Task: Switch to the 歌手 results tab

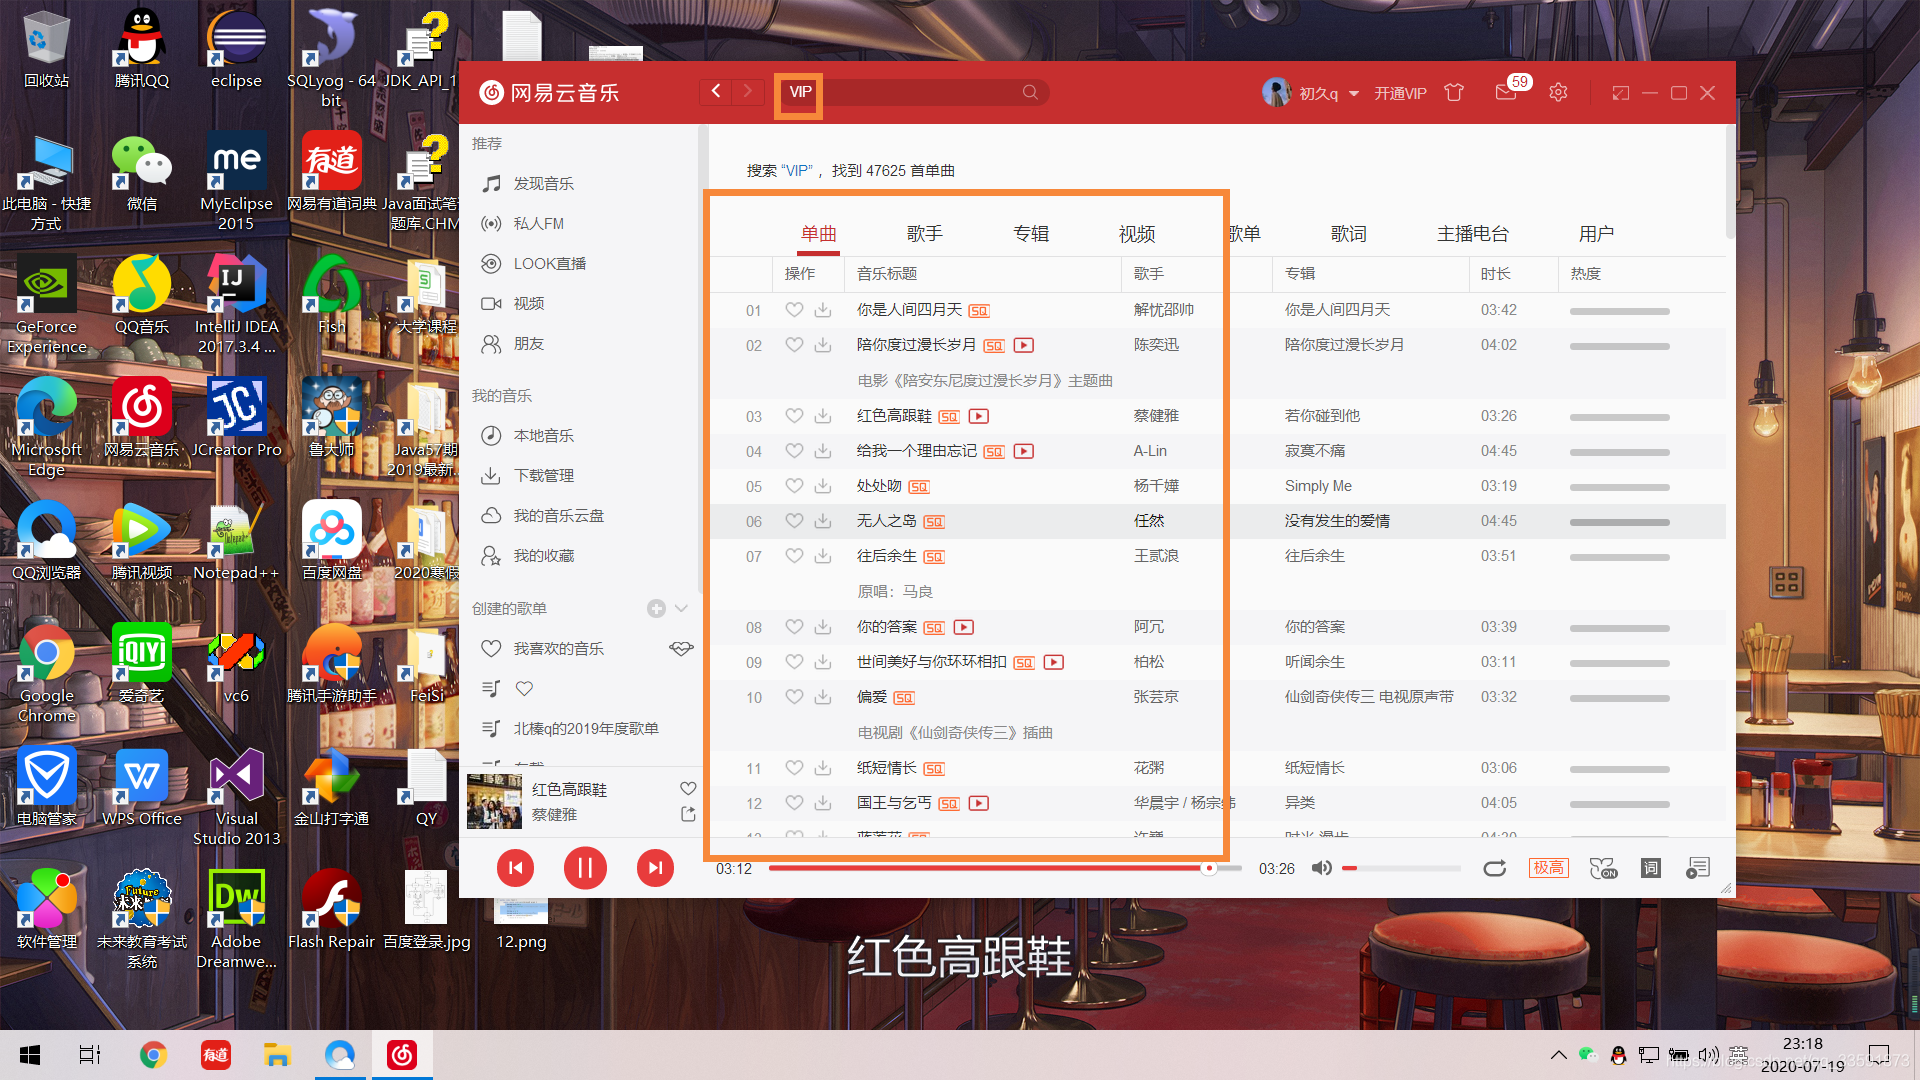Action: point(925,234)
